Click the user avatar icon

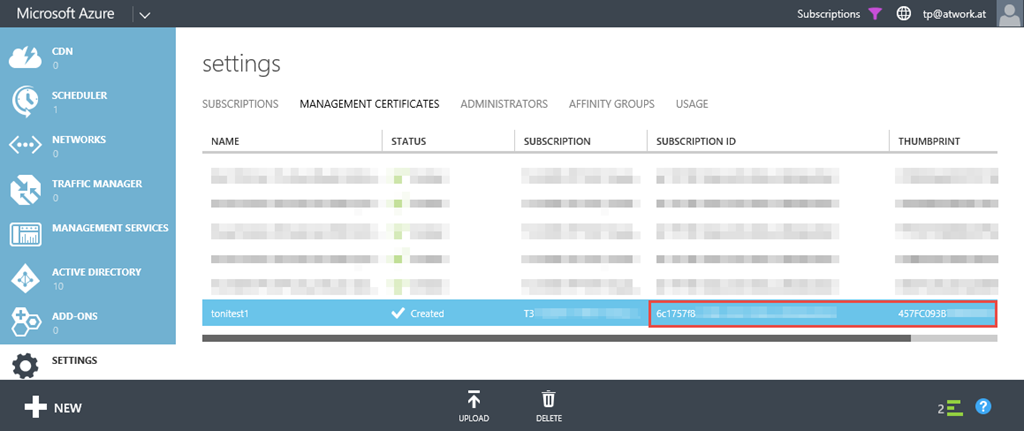[x=1010, y=13]
